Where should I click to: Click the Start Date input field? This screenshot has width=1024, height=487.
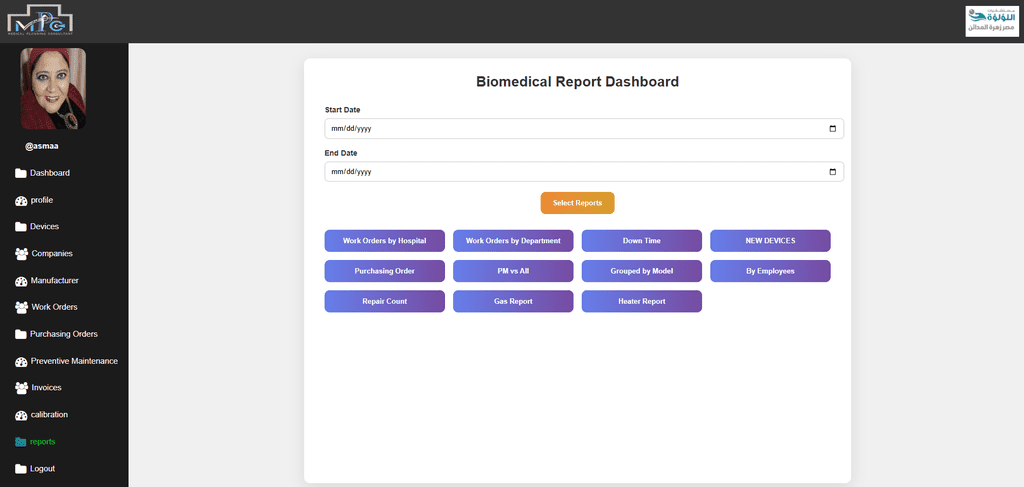click(x=570, y=129)
